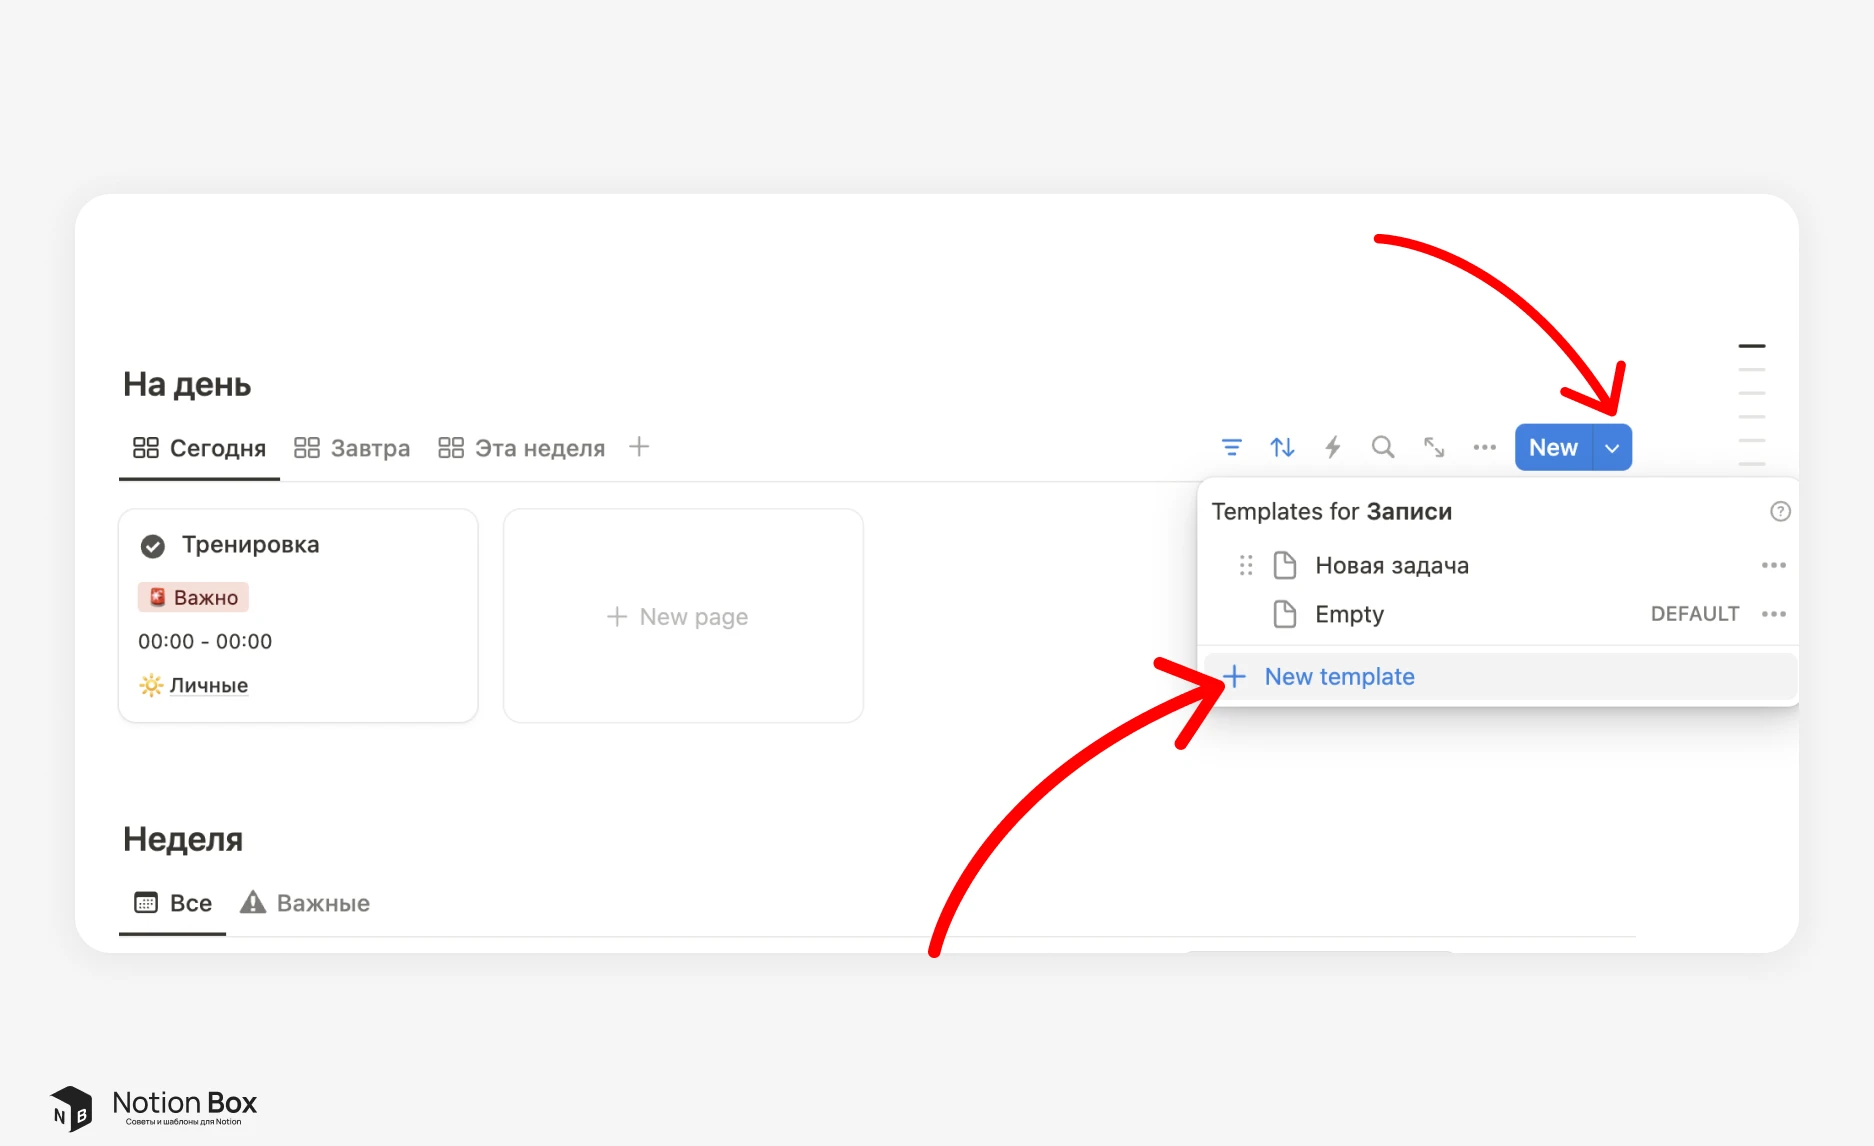This screenshot has height=1146, width=1874.
Task: Open options for Новая задача template
Action: (1773, 566)
